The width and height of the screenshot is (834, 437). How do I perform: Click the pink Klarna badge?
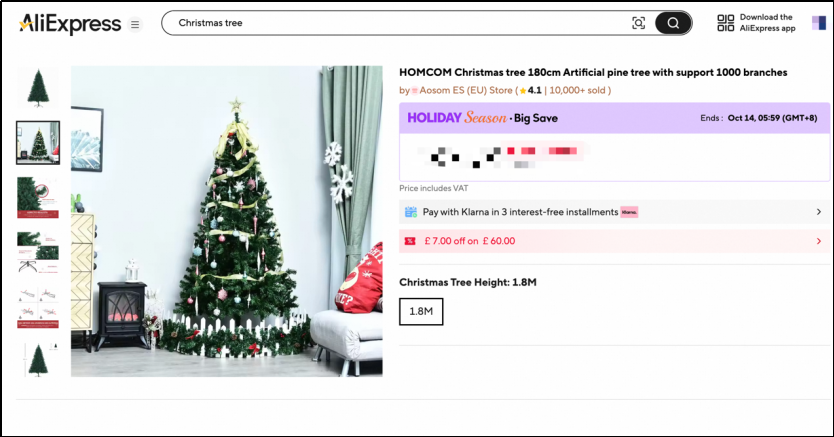629,212
